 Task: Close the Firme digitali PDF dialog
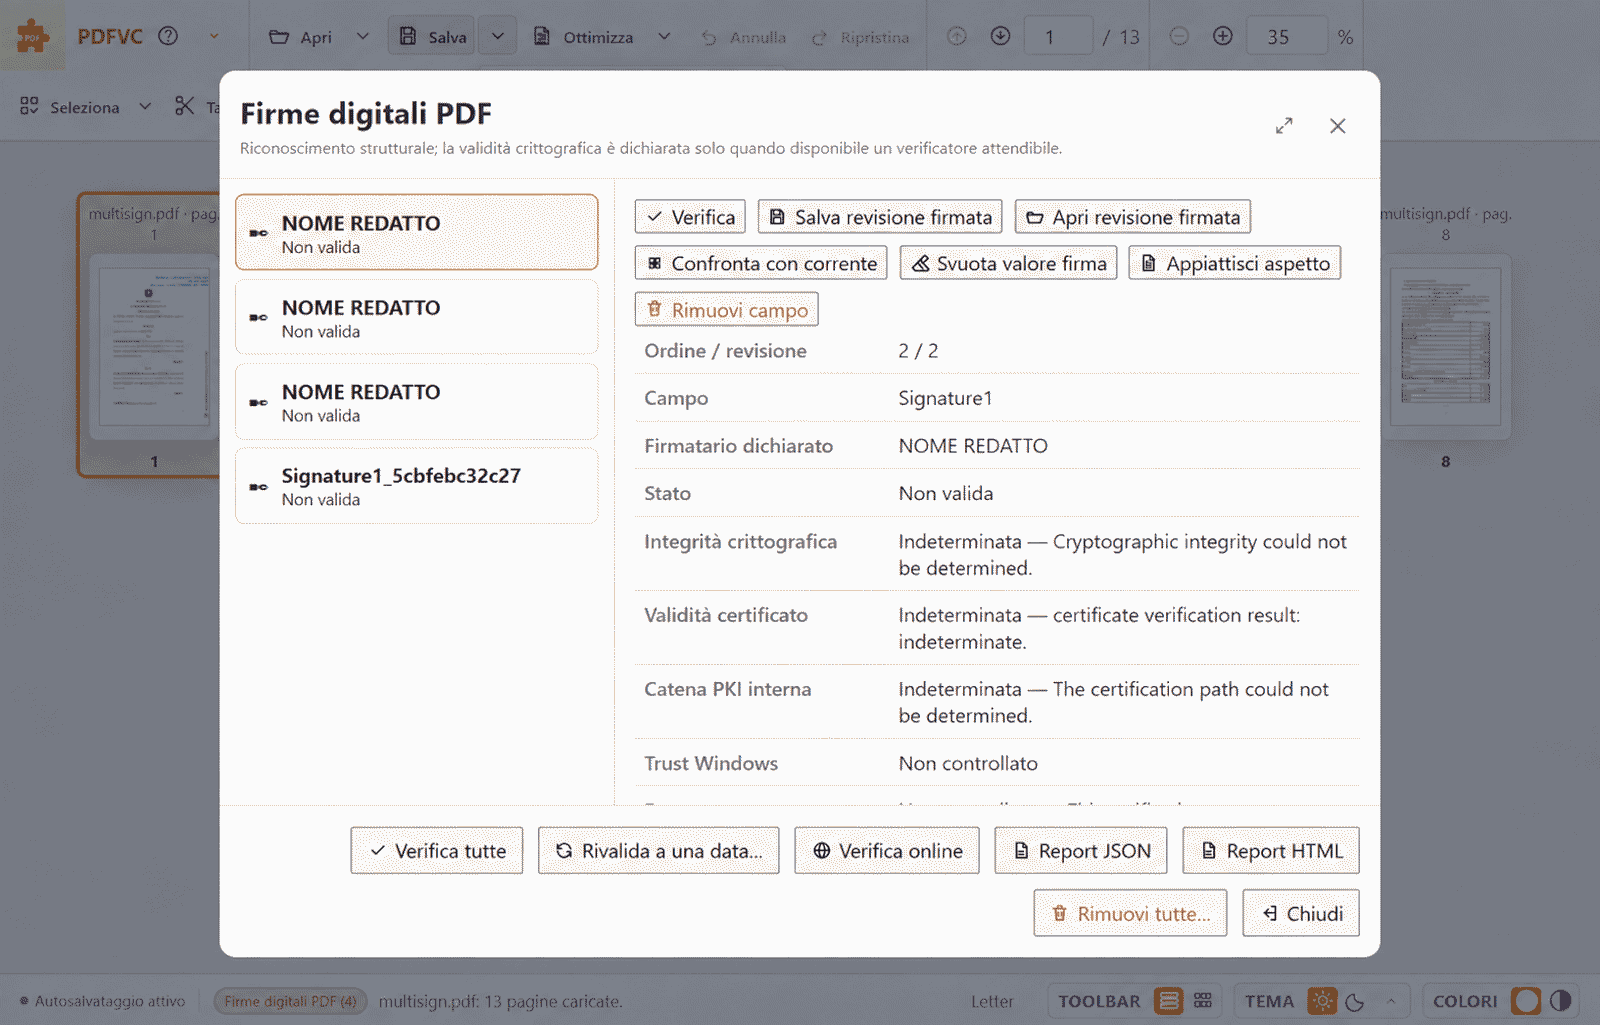[x=1337, y=126]
